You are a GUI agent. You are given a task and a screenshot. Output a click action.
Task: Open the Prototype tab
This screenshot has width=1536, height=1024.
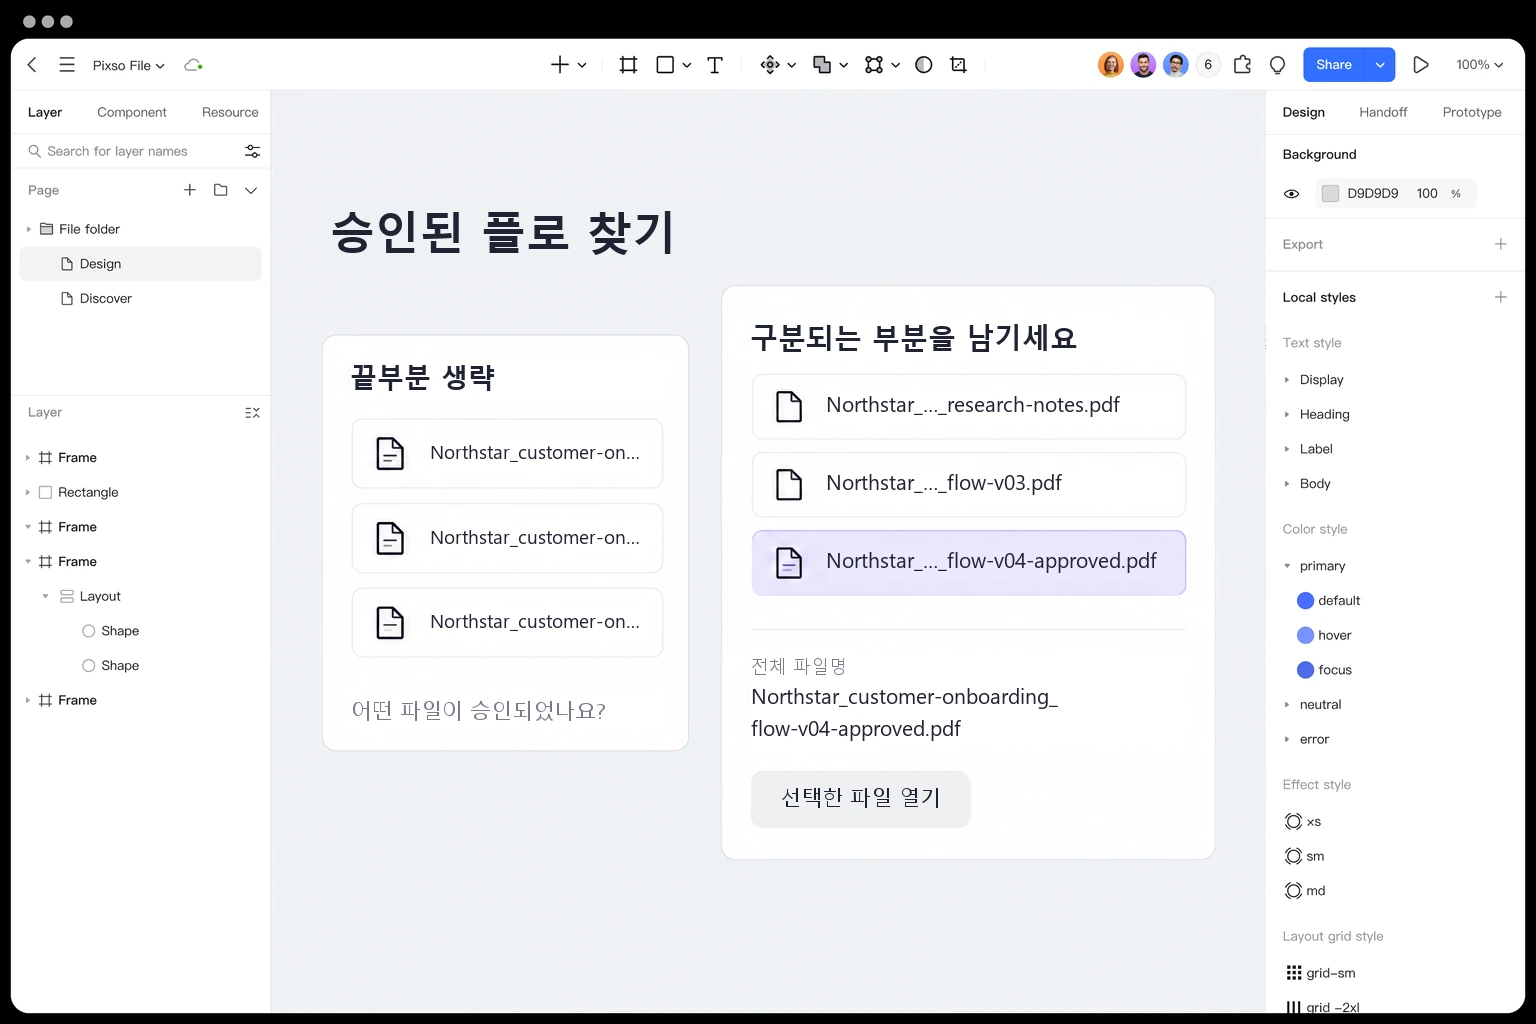(x=1472, y=112)
